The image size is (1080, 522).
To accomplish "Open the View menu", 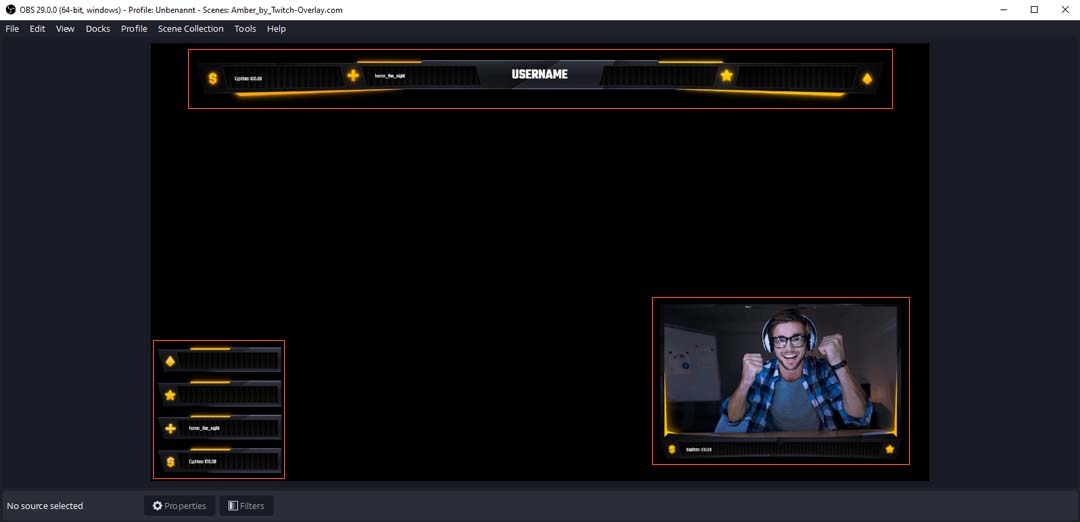I will [65, 29].
